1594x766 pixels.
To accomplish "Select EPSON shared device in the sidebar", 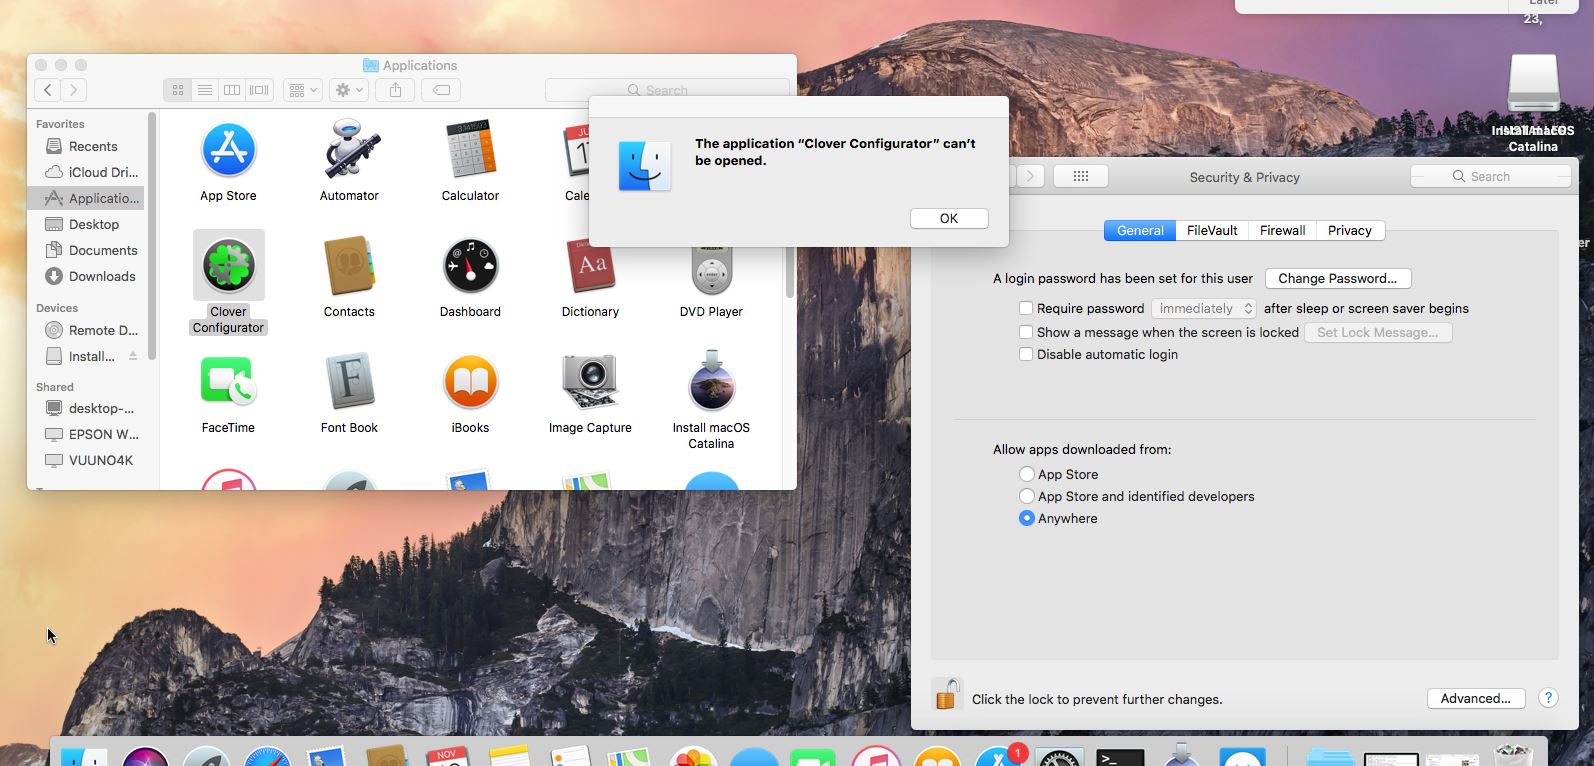I will tap(92, 434).
